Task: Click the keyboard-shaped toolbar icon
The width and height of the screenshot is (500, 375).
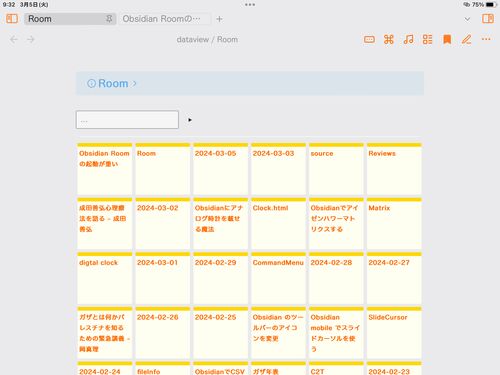Action: point(369,40)
